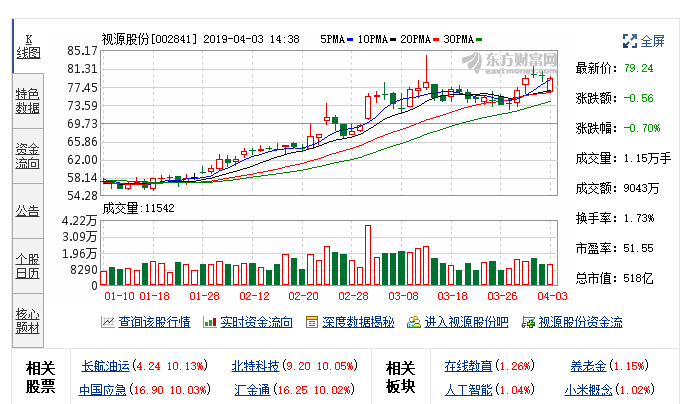The width and height of the screenshot is (693, 404).
Task: Click bar-chart icon beside 实时资金流向
Action: pyautogui.click(x=209, y=322)
